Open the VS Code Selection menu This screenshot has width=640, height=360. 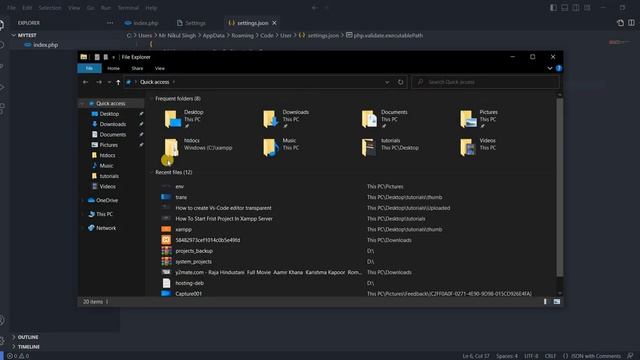pos(50,8)
